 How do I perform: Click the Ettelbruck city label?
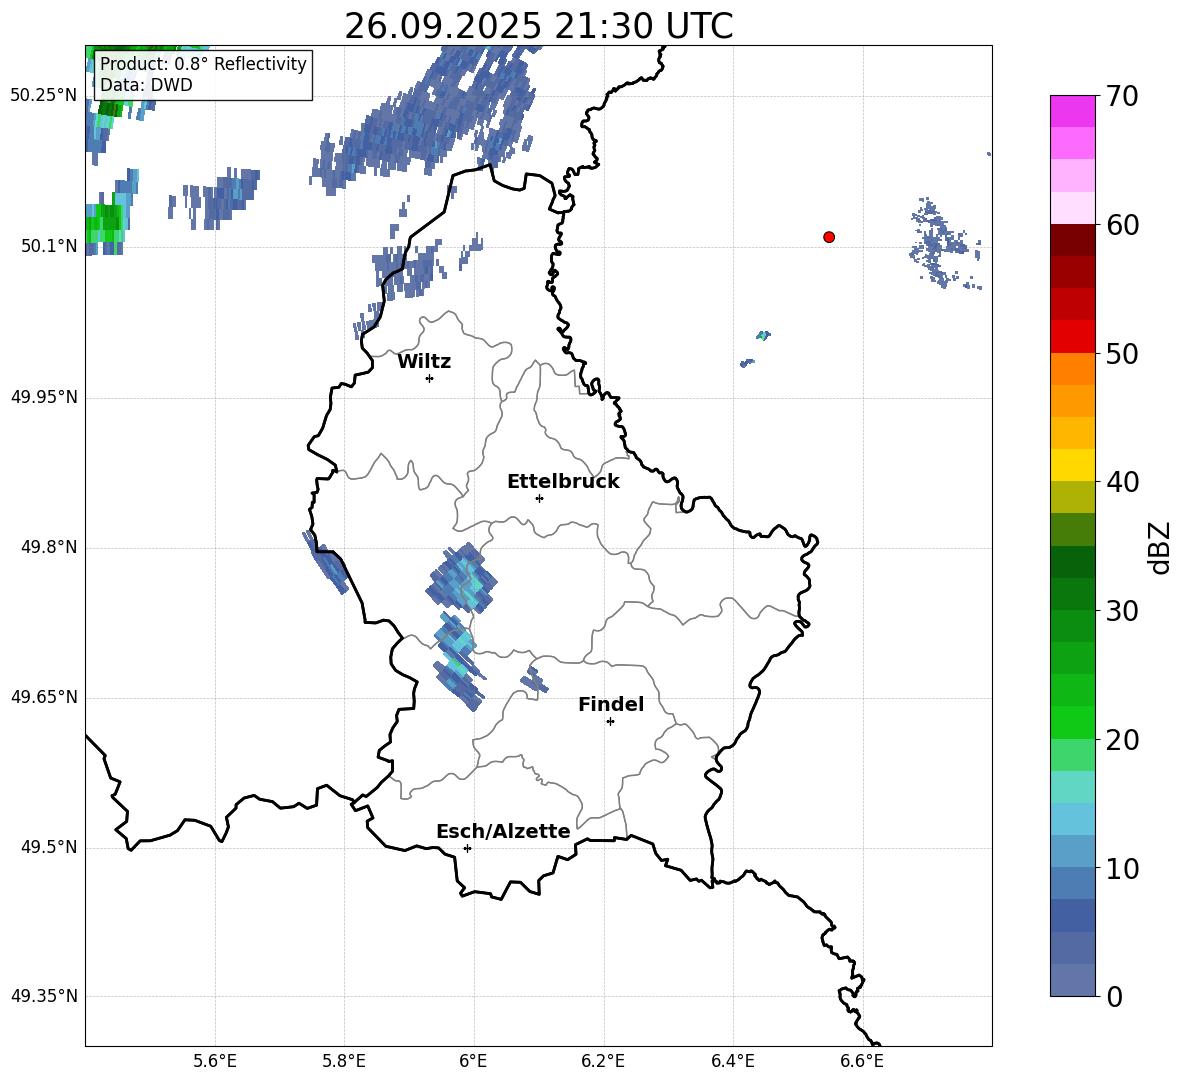pos(563,482)
